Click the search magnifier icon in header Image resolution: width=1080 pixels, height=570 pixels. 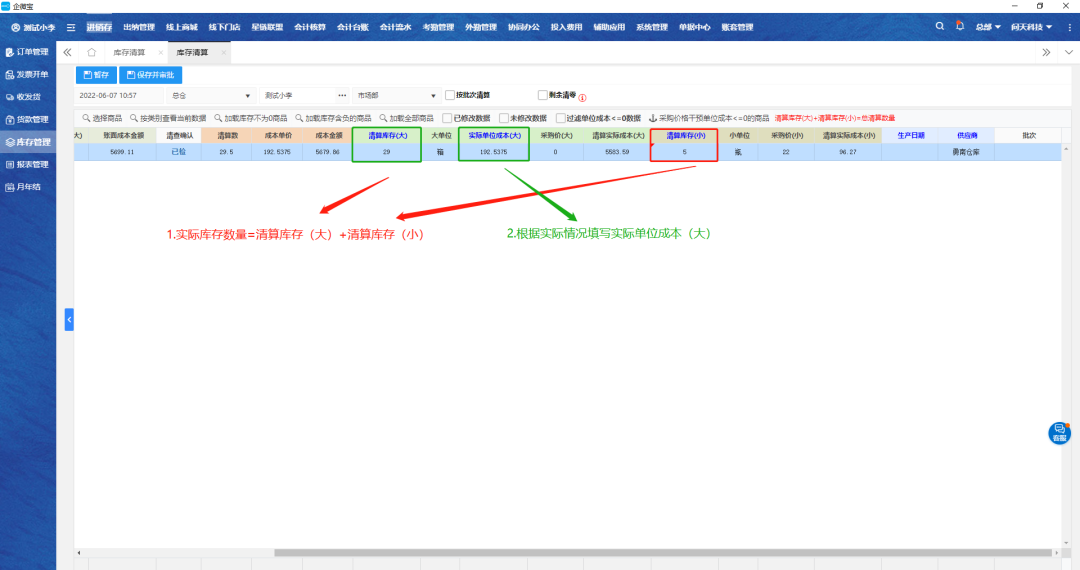point(939,27)
